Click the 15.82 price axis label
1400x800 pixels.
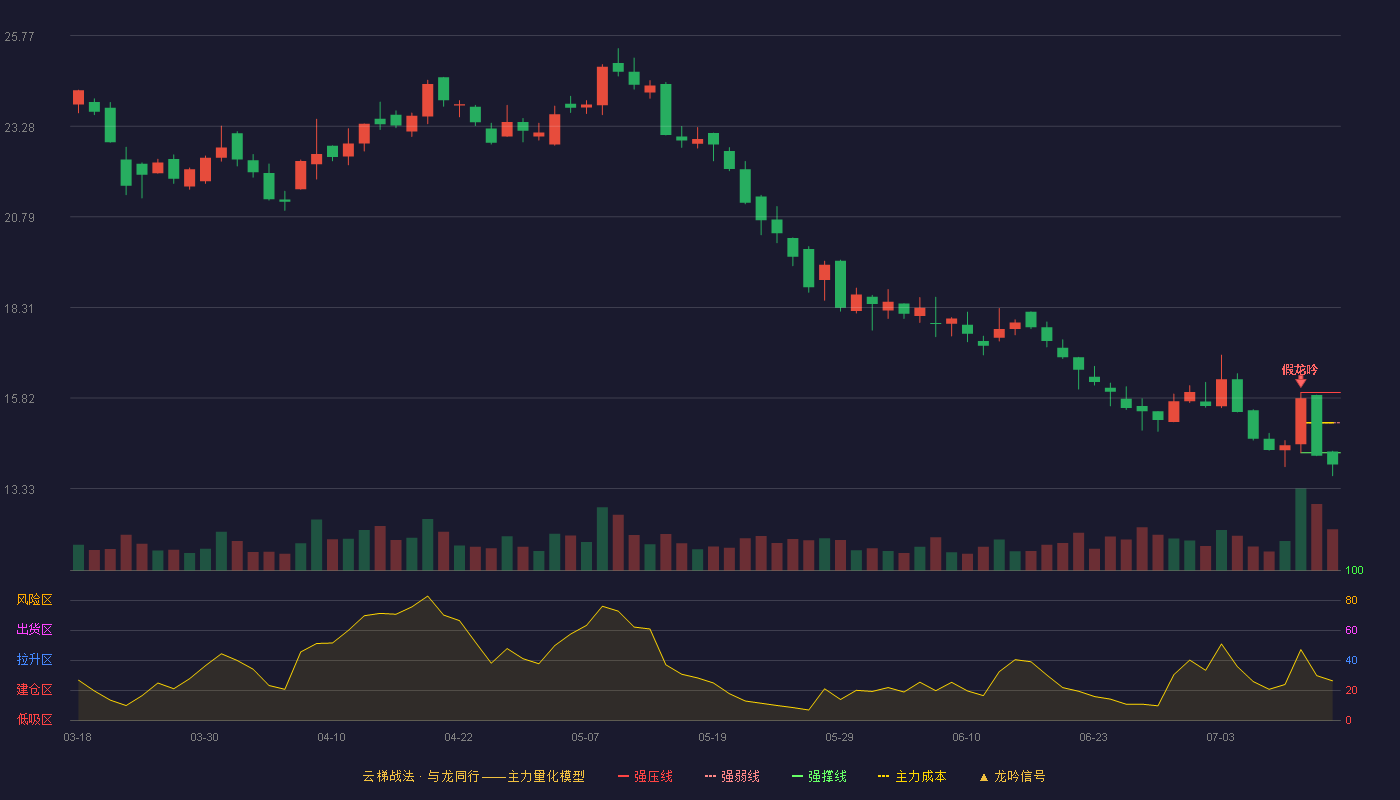point(19,399)
